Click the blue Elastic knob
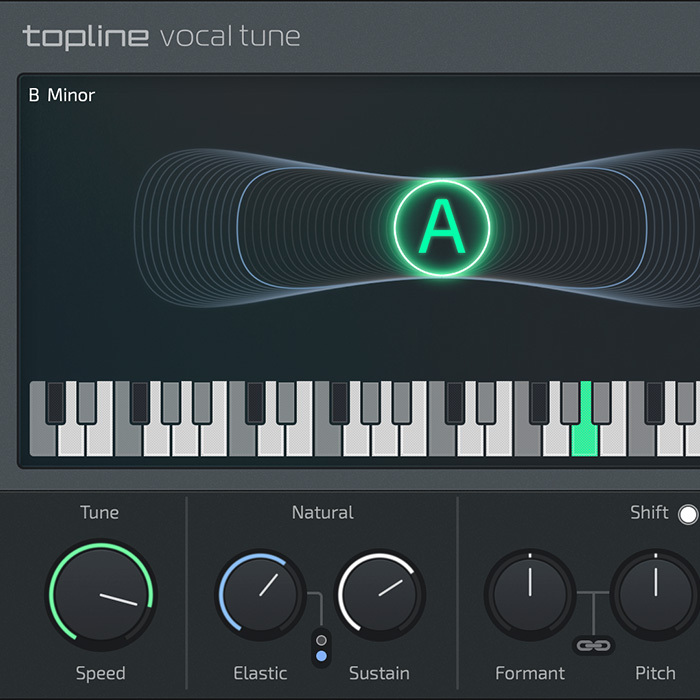Screen dimensions: 700x700 (x=260, y=594)
